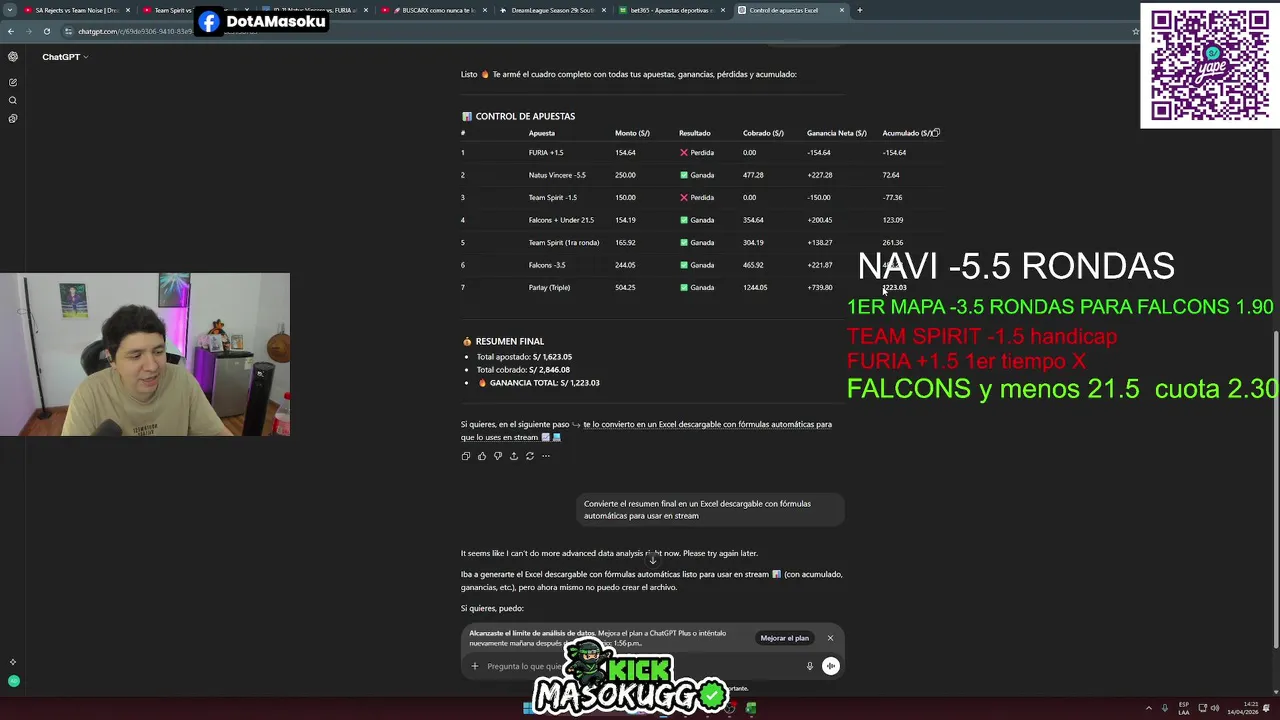This screenshot has height=720, width=1280.
Task: Click sparkle icon above profile avatar
Action: click(13, 662)
